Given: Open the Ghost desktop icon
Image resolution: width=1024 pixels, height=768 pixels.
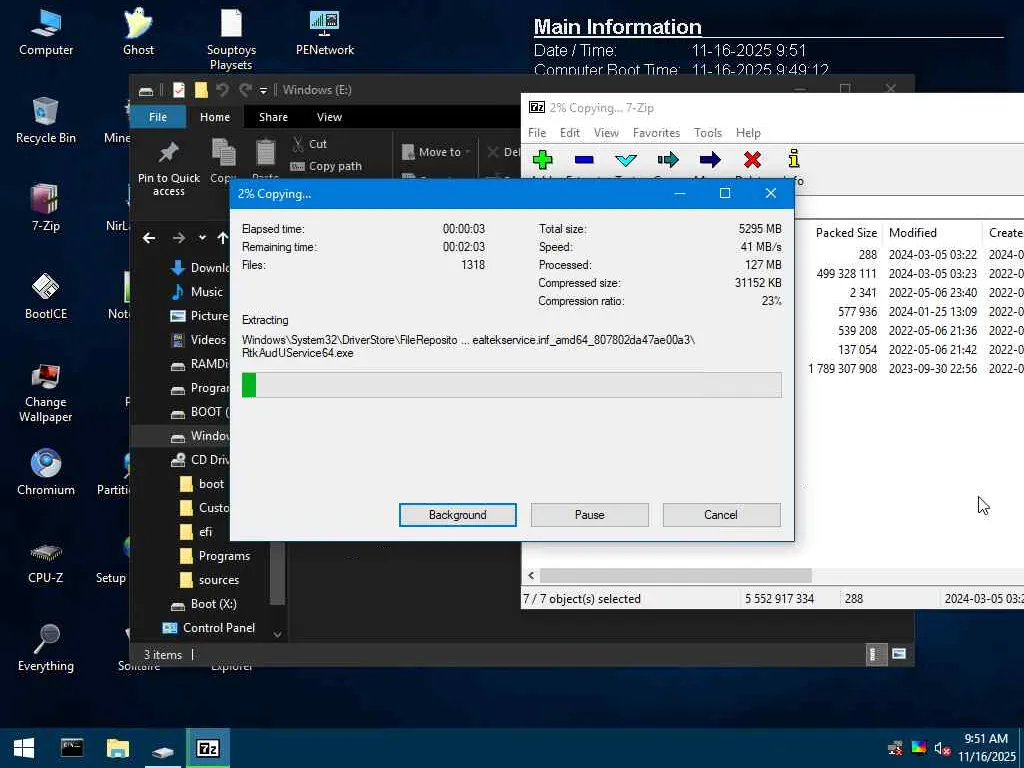Looking at the screenshot, I should [138, 33].
